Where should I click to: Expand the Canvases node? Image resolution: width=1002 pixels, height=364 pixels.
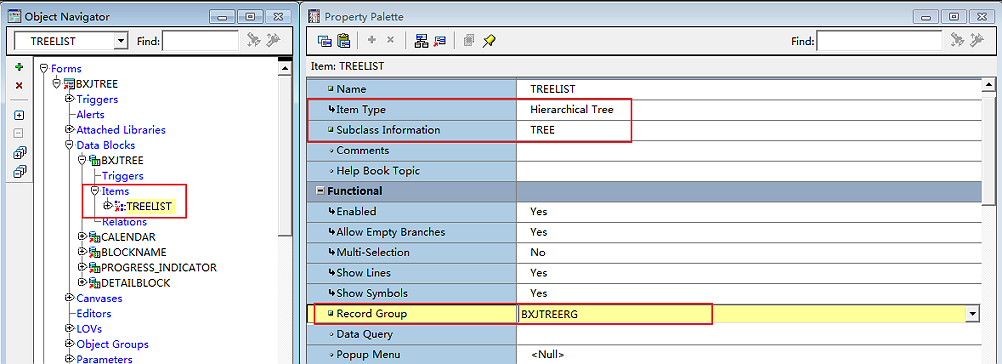(69, 298)
